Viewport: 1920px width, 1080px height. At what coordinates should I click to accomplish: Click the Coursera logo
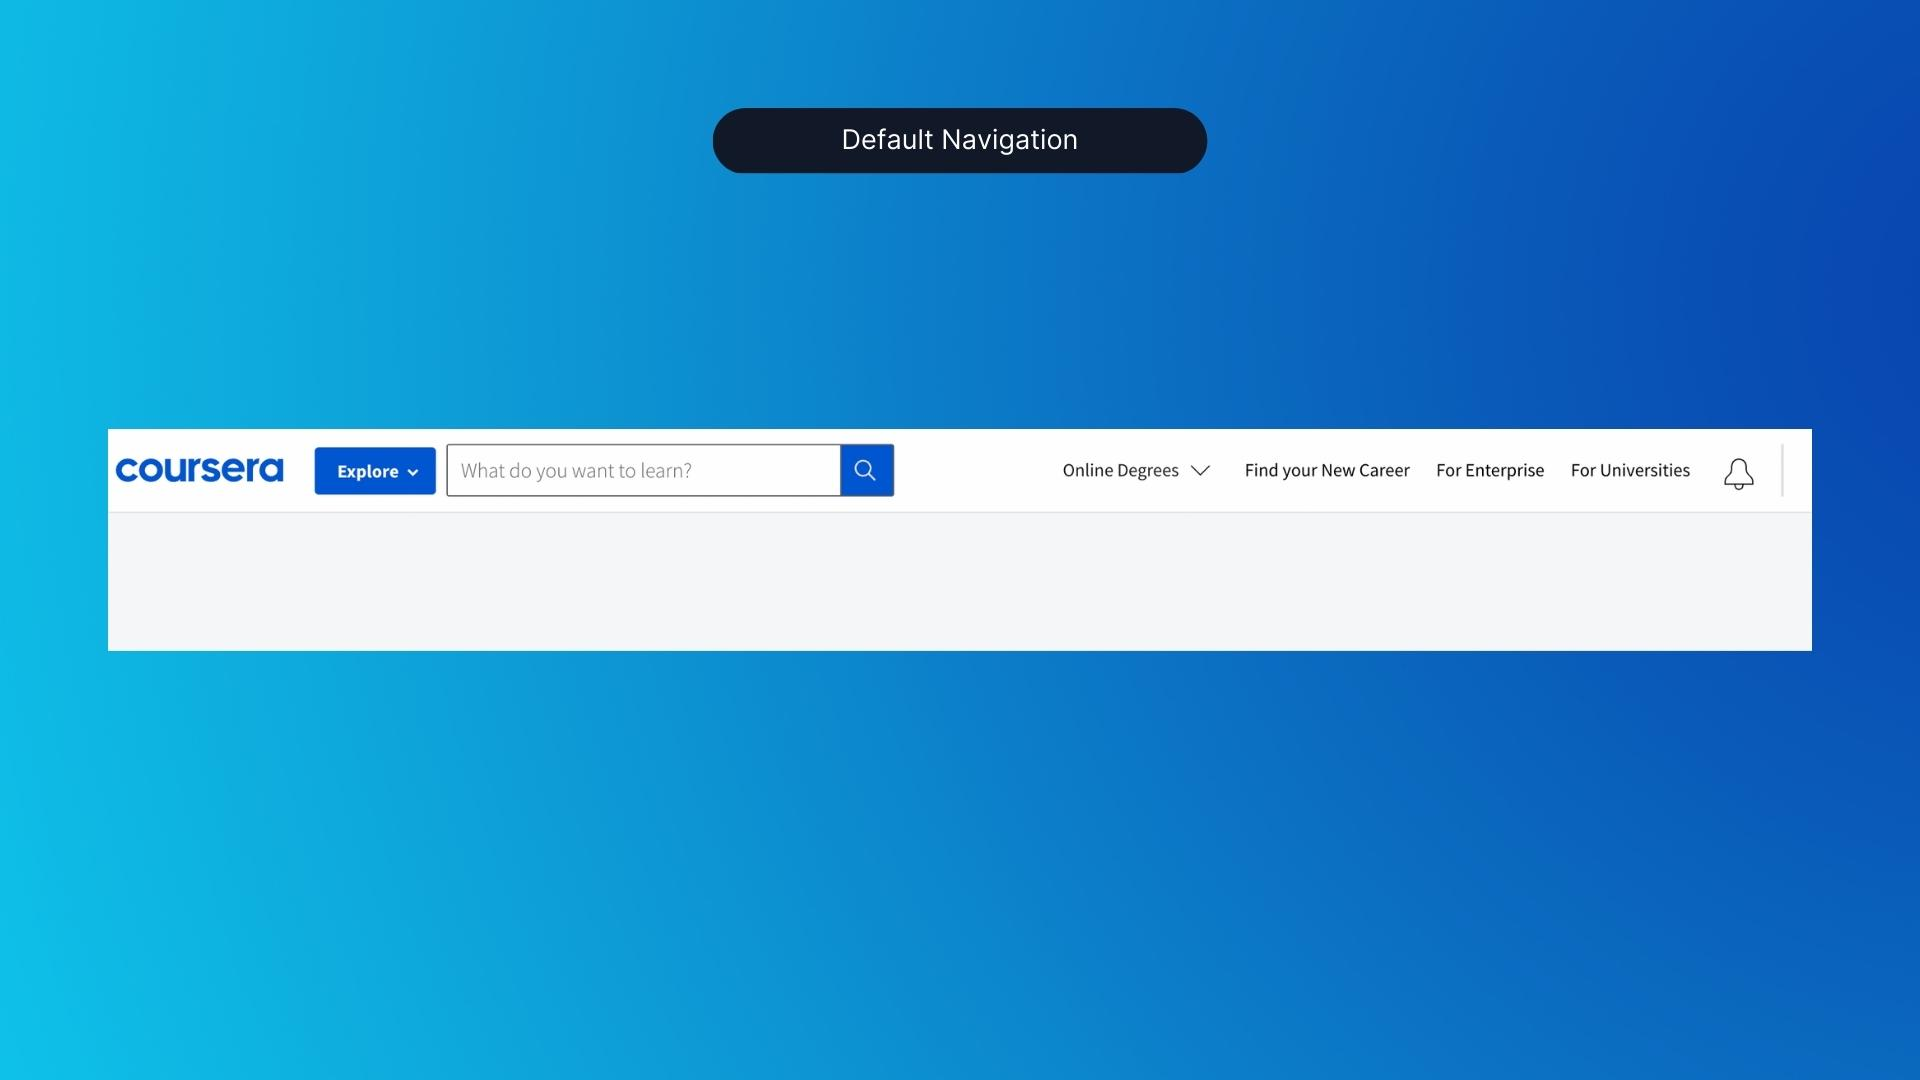point(199,470)
